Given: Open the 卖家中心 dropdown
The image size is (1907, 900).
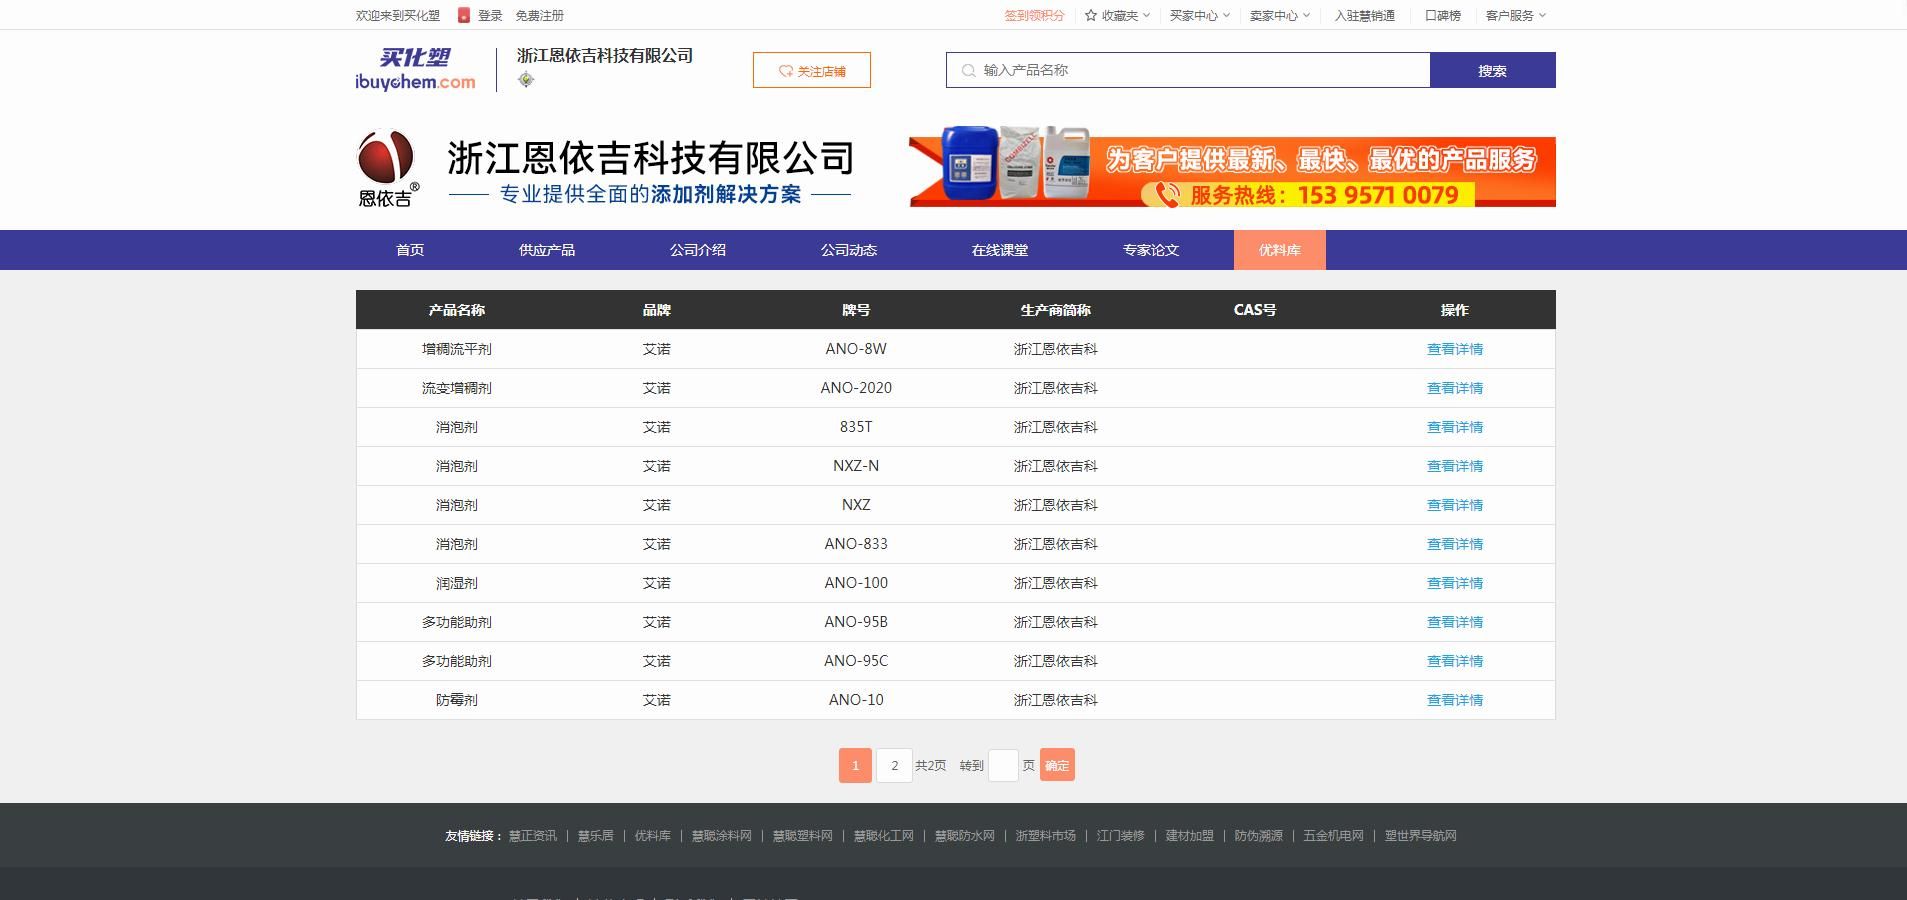Looking at the screenshot, I should pos(1277,15).
